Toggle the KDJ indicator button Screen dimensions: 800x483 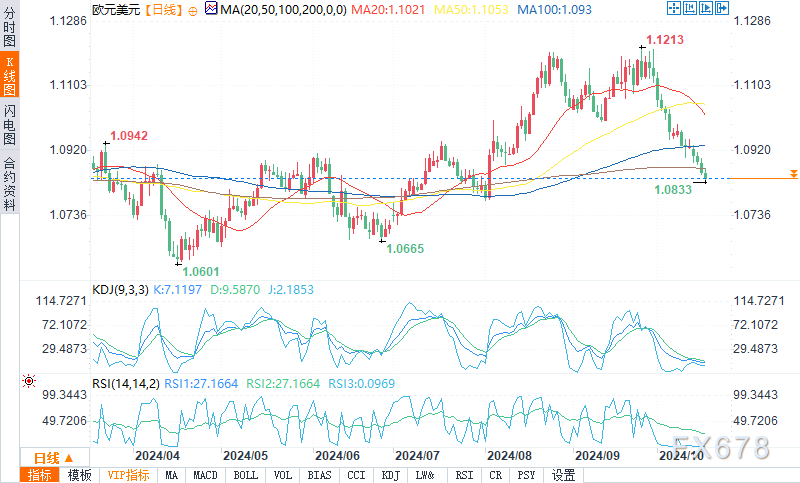click(391, 475)
